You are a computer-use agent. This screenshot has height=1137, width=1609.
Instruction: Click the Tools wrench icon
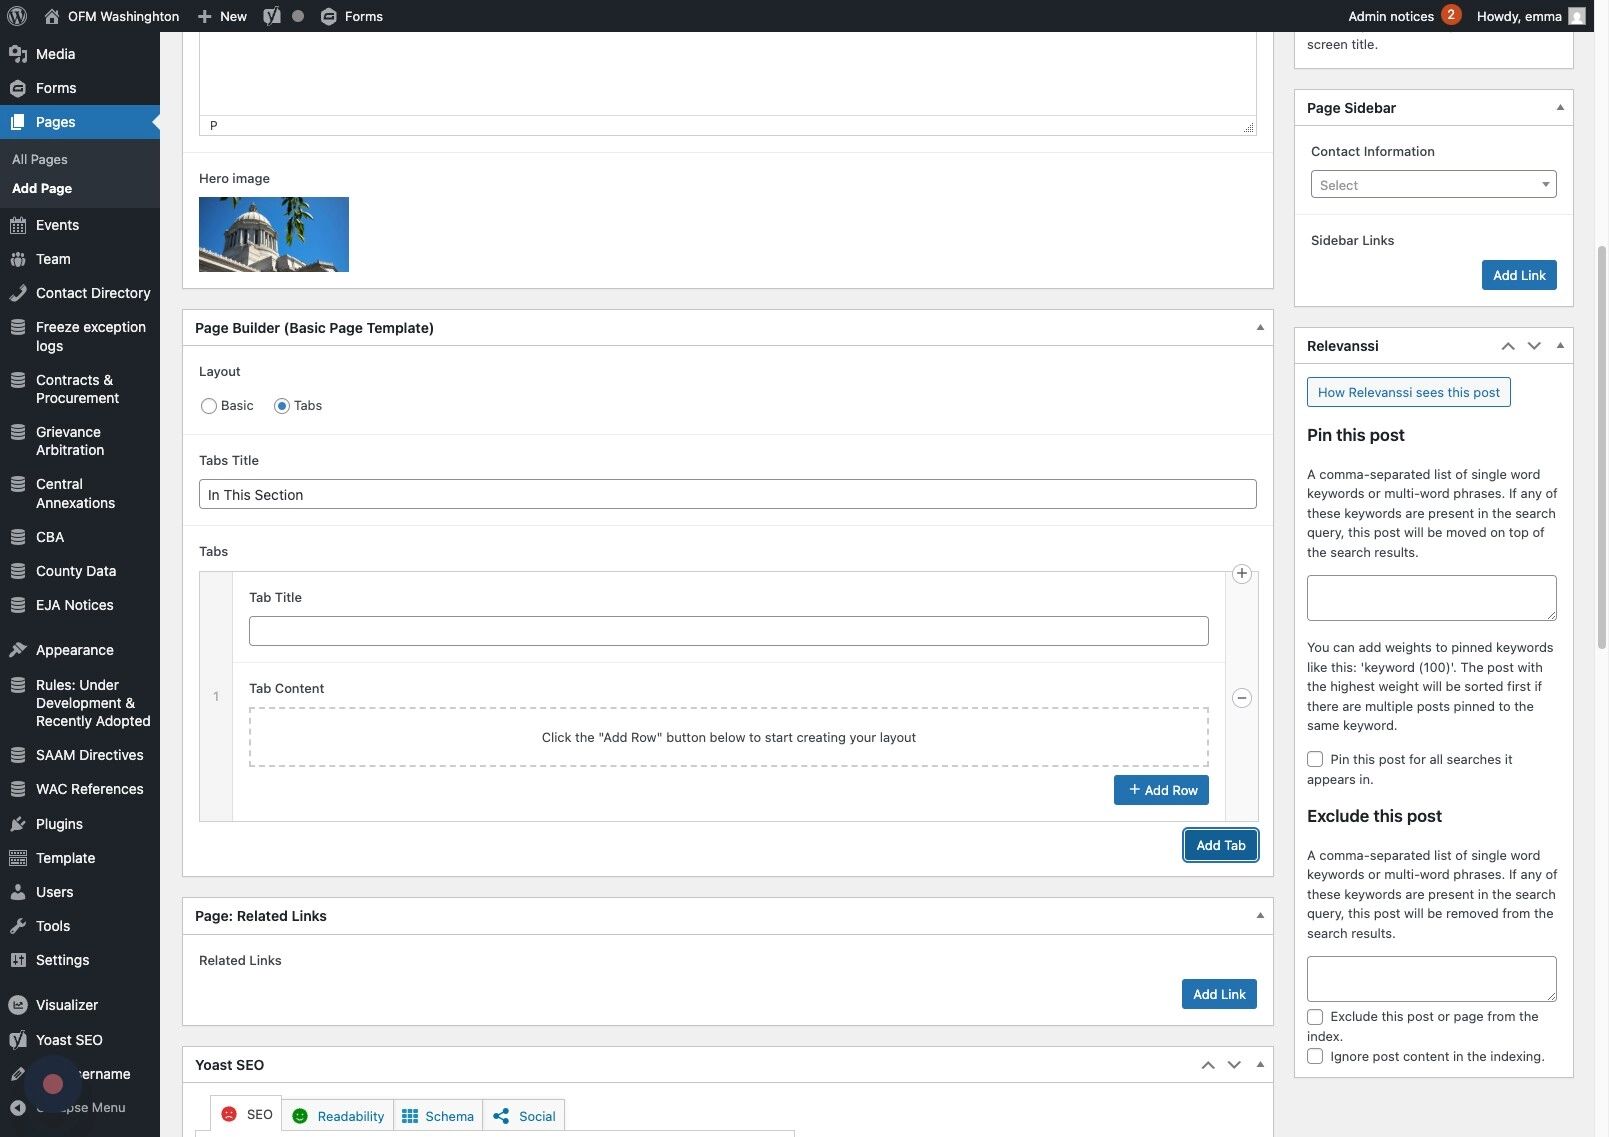coord(18,926)
